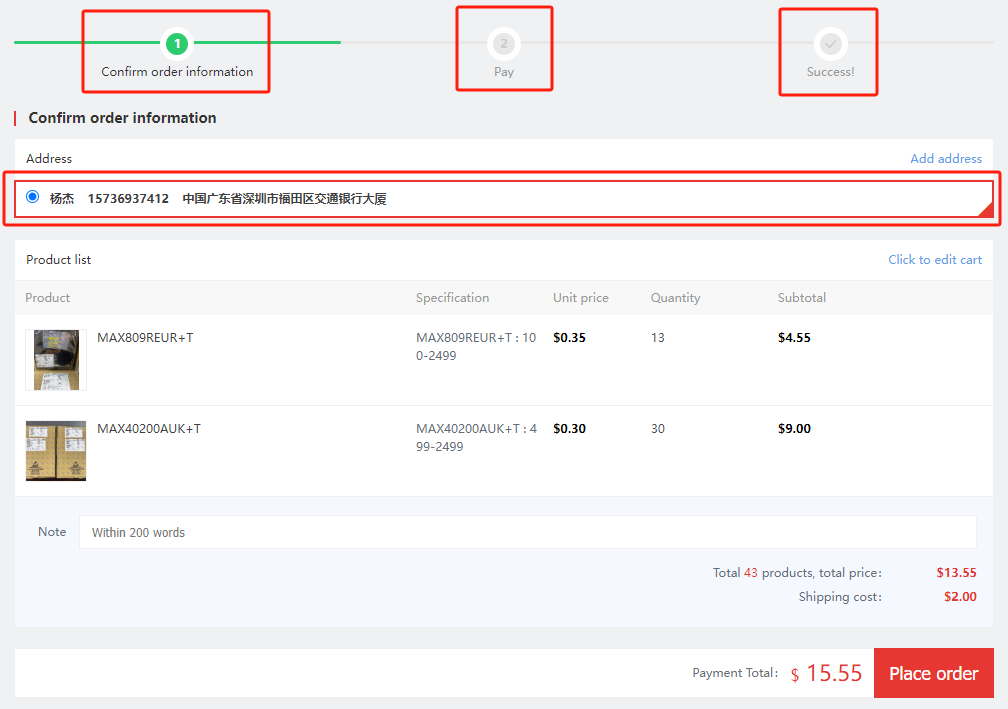Click the Success checkmark step circle

click(830, 43)
